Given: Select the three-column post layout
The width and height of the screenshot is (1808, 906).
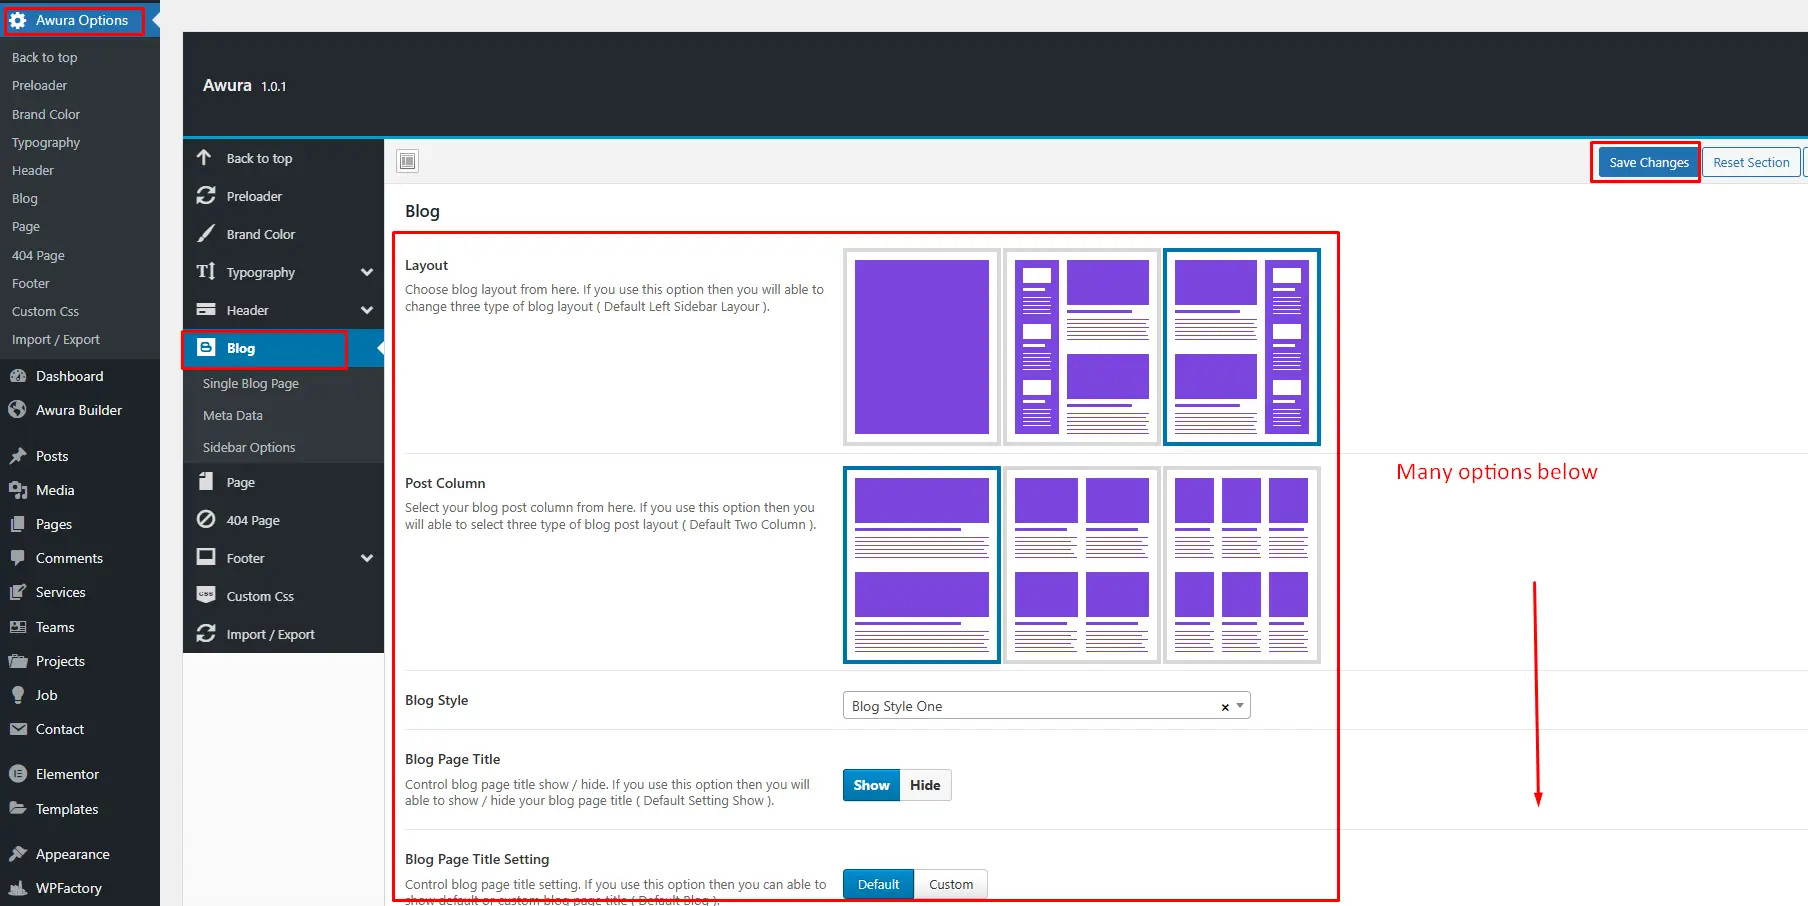Looking at the screenshot, I should pos(1242,565).
